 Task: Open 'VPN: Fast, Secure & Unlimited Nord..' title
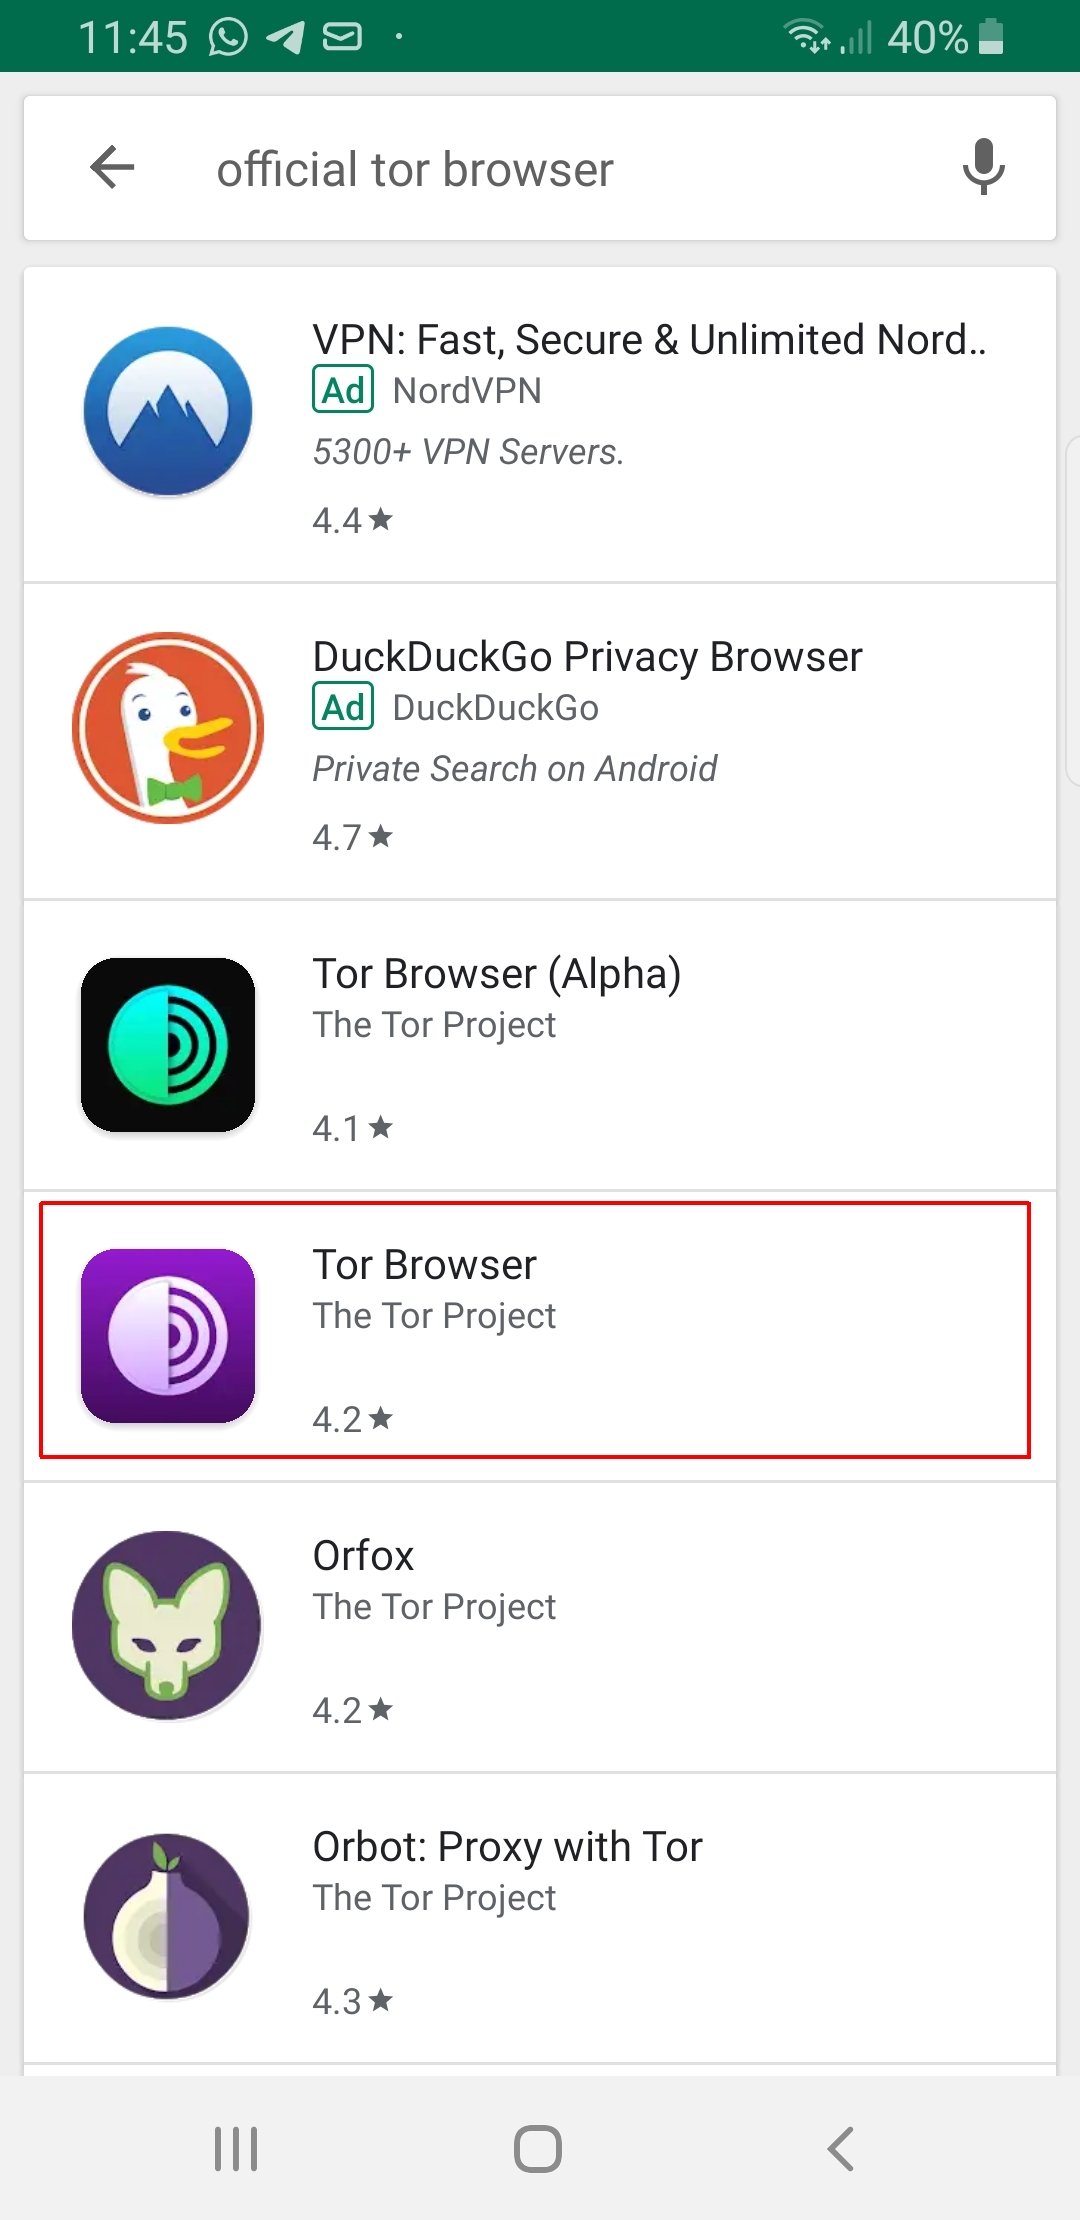(x=649, y=340)
